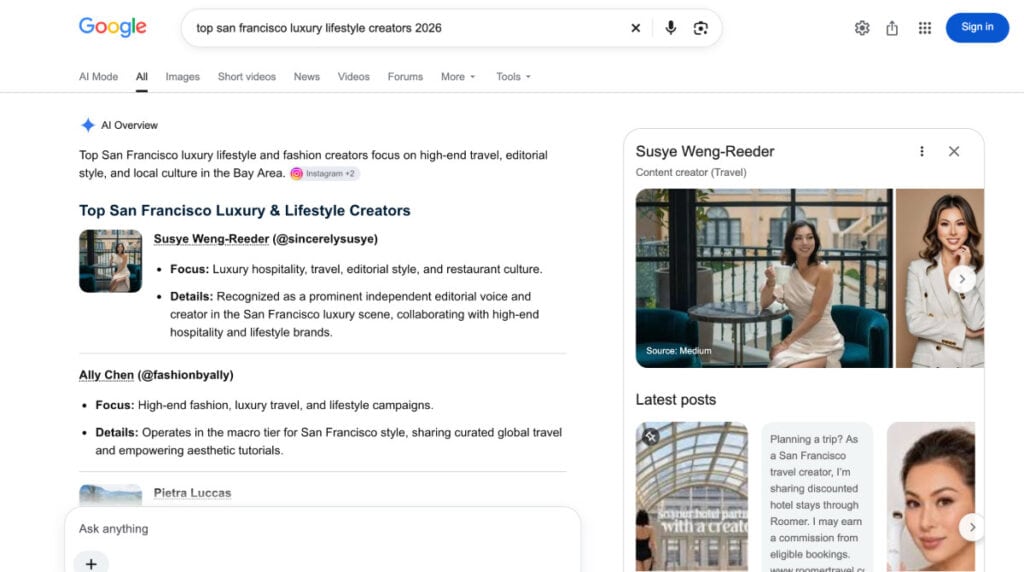Click the 'AI Overview' label
The height and width of the screenshot is (572, 1024).
click(129, 125)
